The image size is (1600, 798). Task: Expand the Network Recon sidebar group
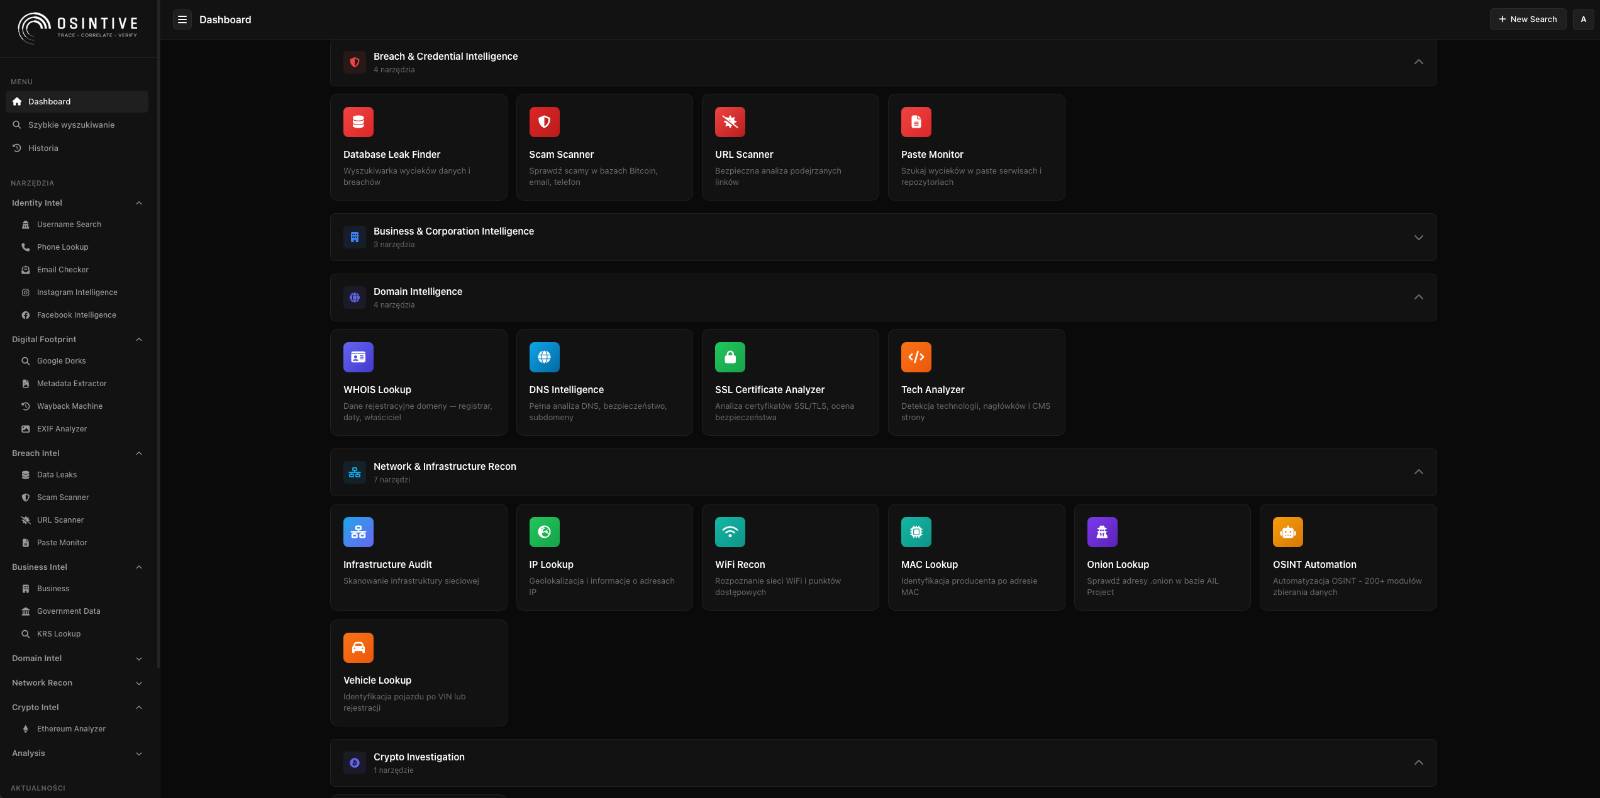coord(77,683)
